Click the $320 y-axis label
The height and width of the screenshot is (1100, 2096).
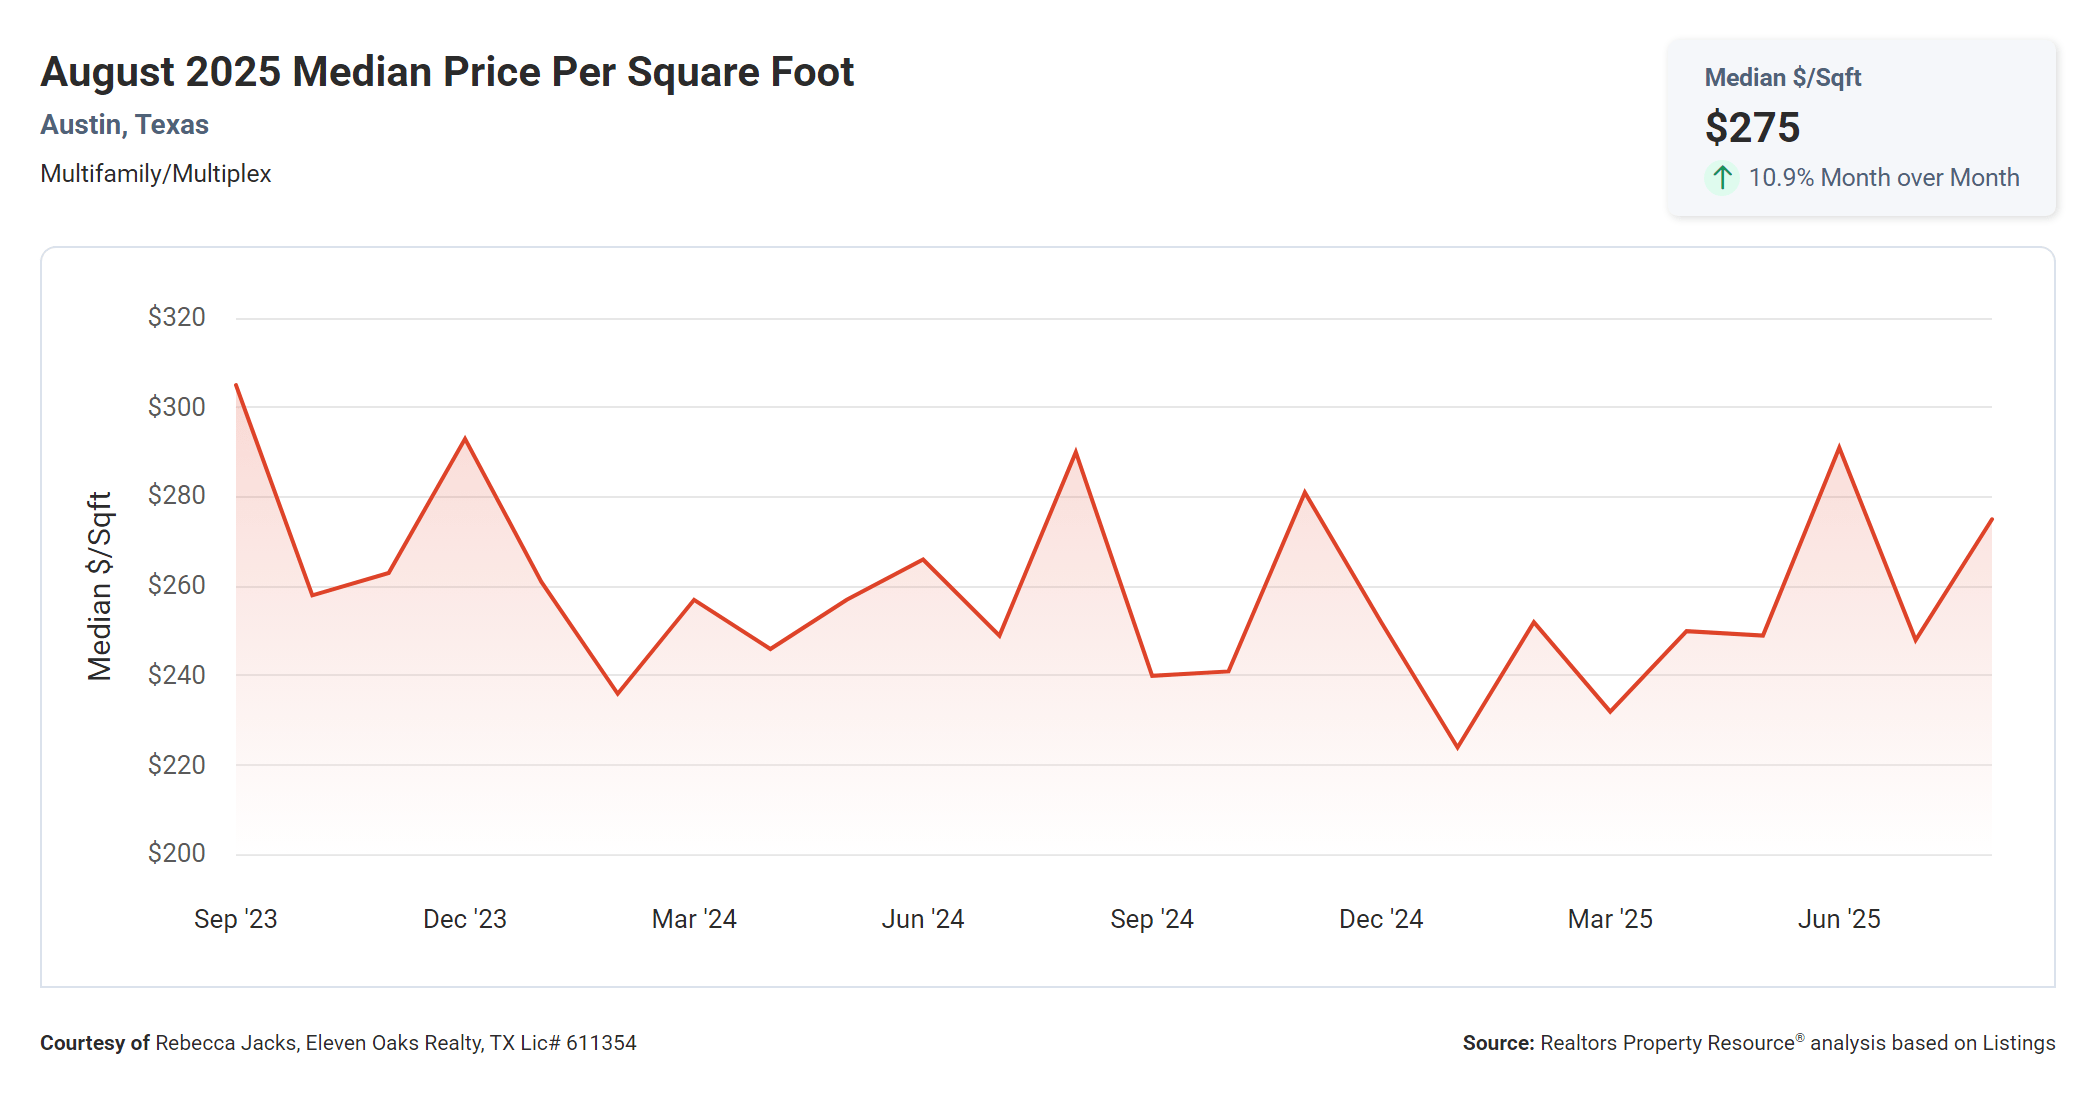click(x=176, y=317)
